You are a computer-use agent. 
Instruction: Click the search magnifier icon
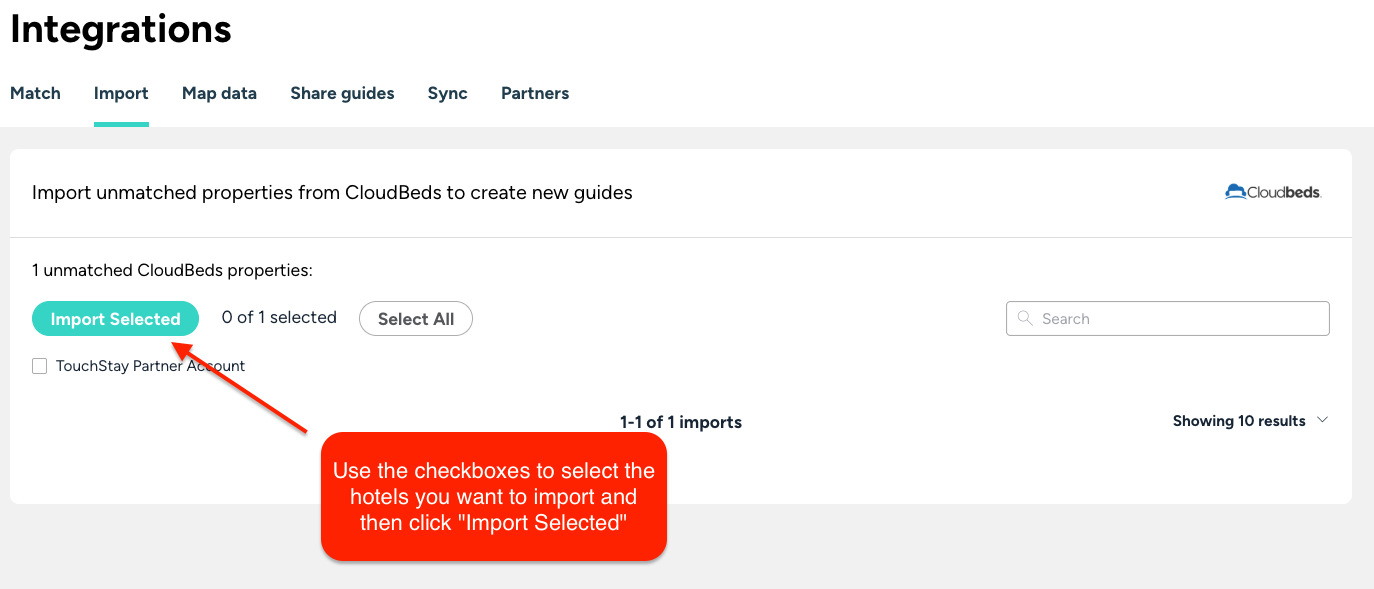(1024, 318)
